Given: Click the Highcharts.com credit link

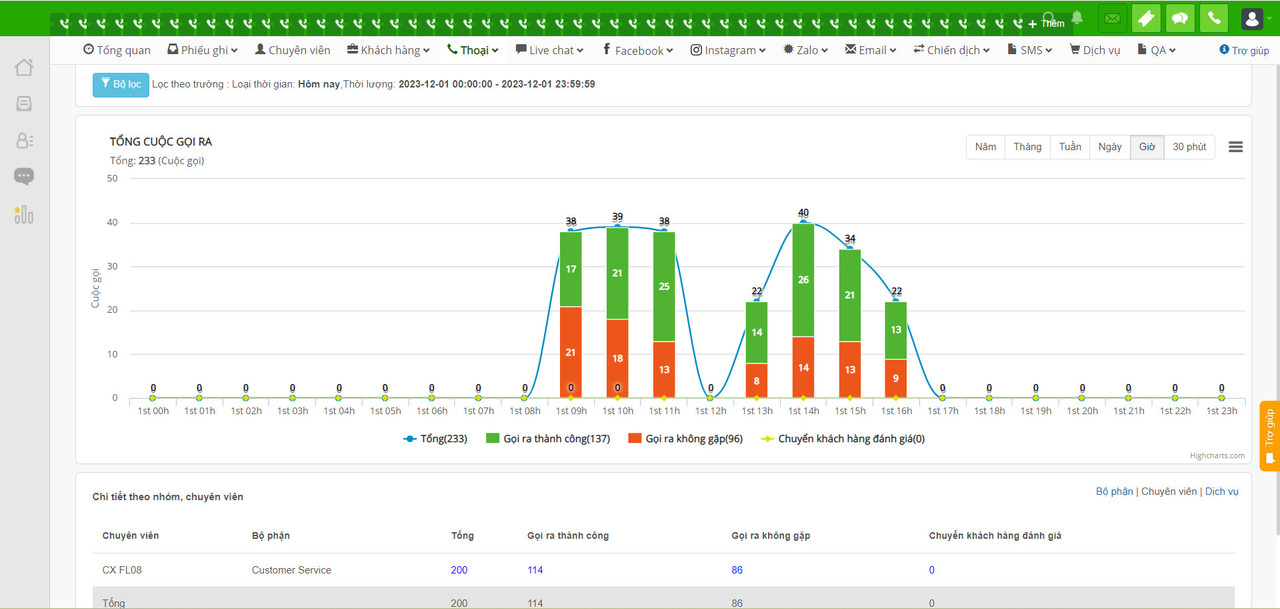Looking at the screenshot, I should click(1217, 456).
